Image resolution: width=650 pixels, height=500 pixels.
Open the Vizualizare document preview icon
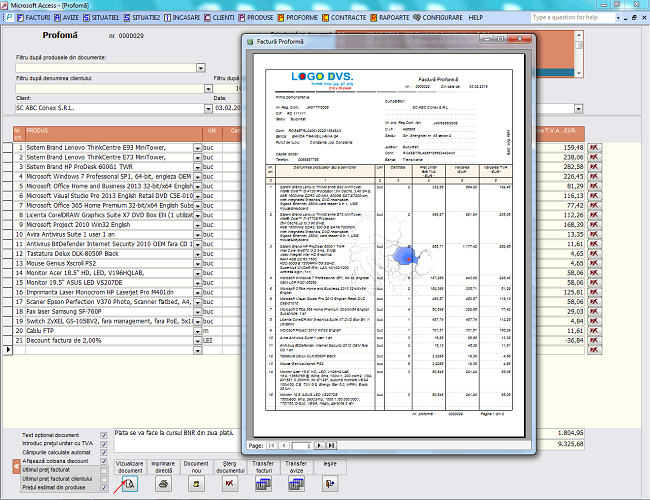pos(130,484)
